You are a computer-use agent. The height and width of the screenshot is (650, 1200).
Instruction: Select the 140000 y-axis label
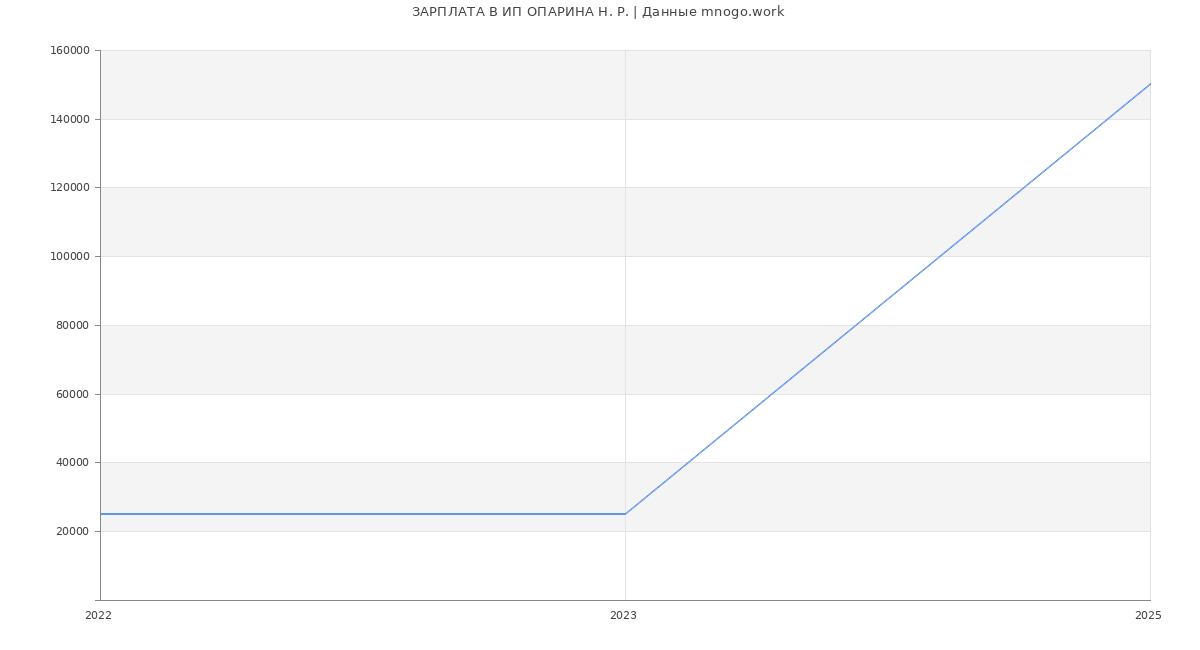[69, 119]
